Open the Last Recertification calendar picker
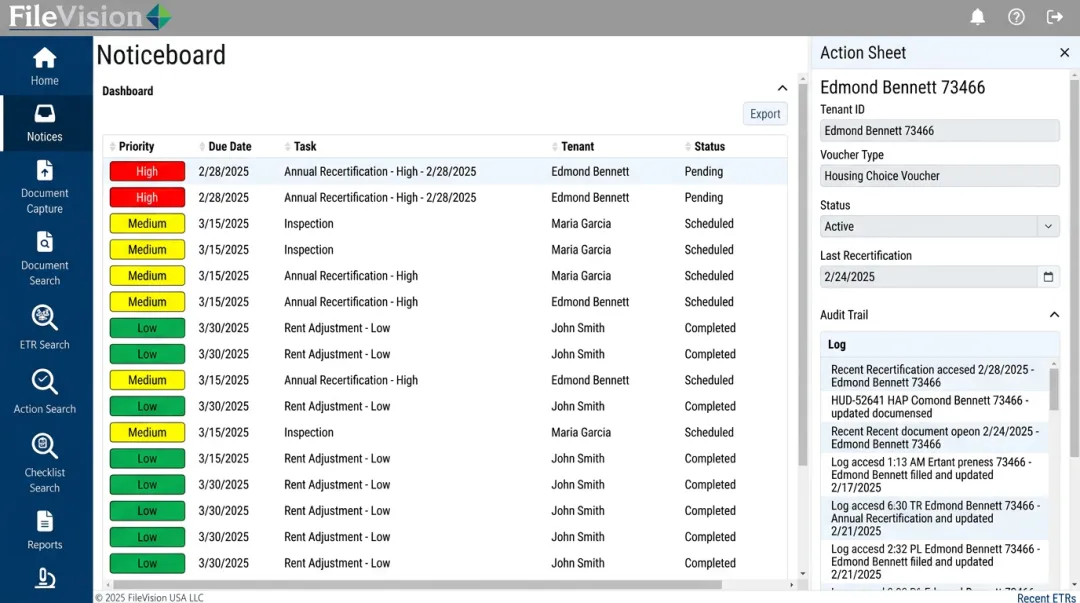 point(1048,276)
